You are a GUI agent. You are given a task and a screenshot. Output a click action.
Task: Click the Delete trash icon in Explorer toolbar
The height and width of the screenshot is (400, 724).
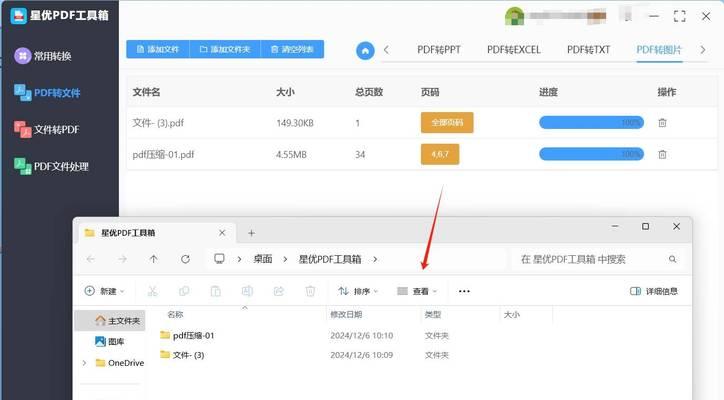pyautogui.click(x=310, y=291)
